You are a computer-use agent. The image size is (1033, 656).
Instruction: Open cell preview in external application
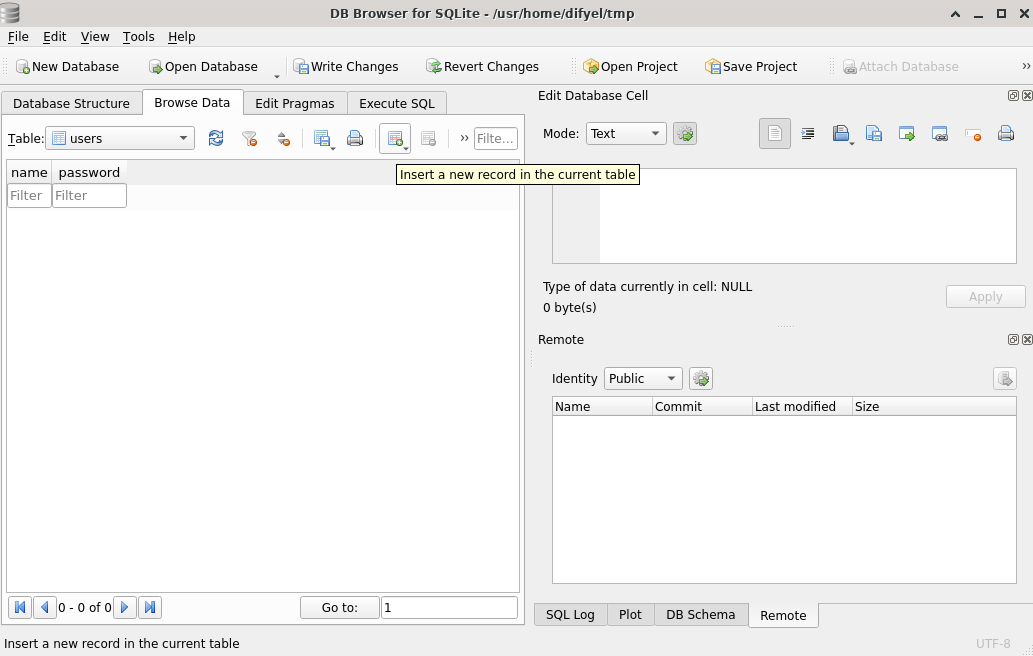point(907,134)
